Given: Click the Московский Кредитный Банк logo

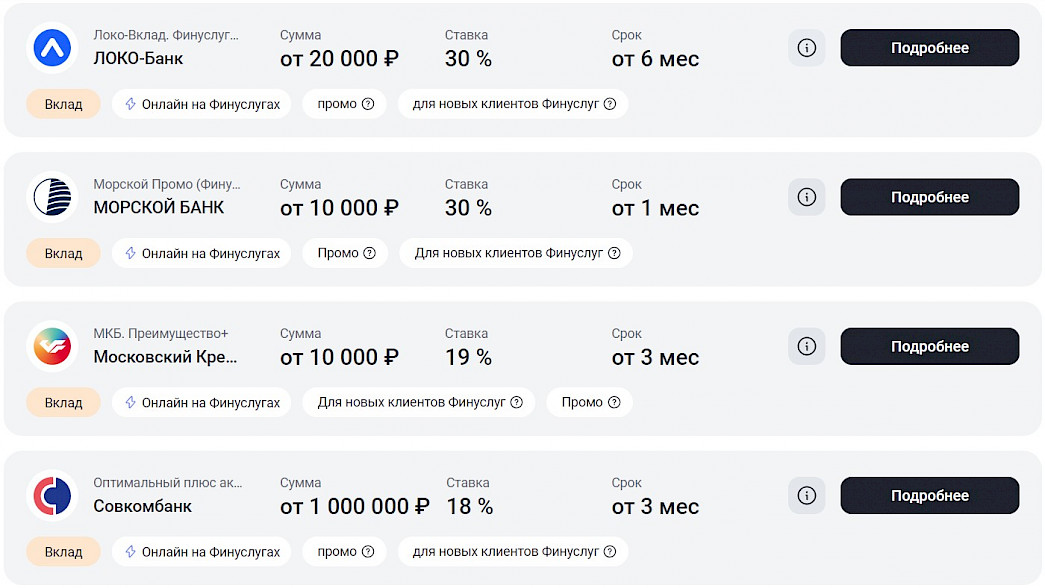Looking at the screenshot, I should (52, 346).
